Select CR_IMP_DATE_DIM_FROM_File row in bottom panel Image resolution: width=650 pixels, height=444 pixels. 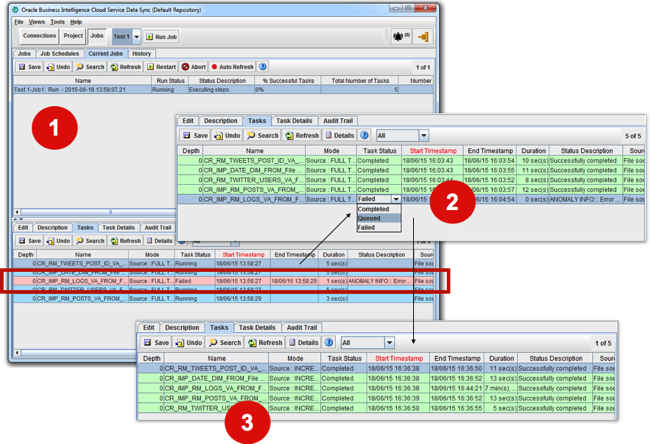pos(376,378)
